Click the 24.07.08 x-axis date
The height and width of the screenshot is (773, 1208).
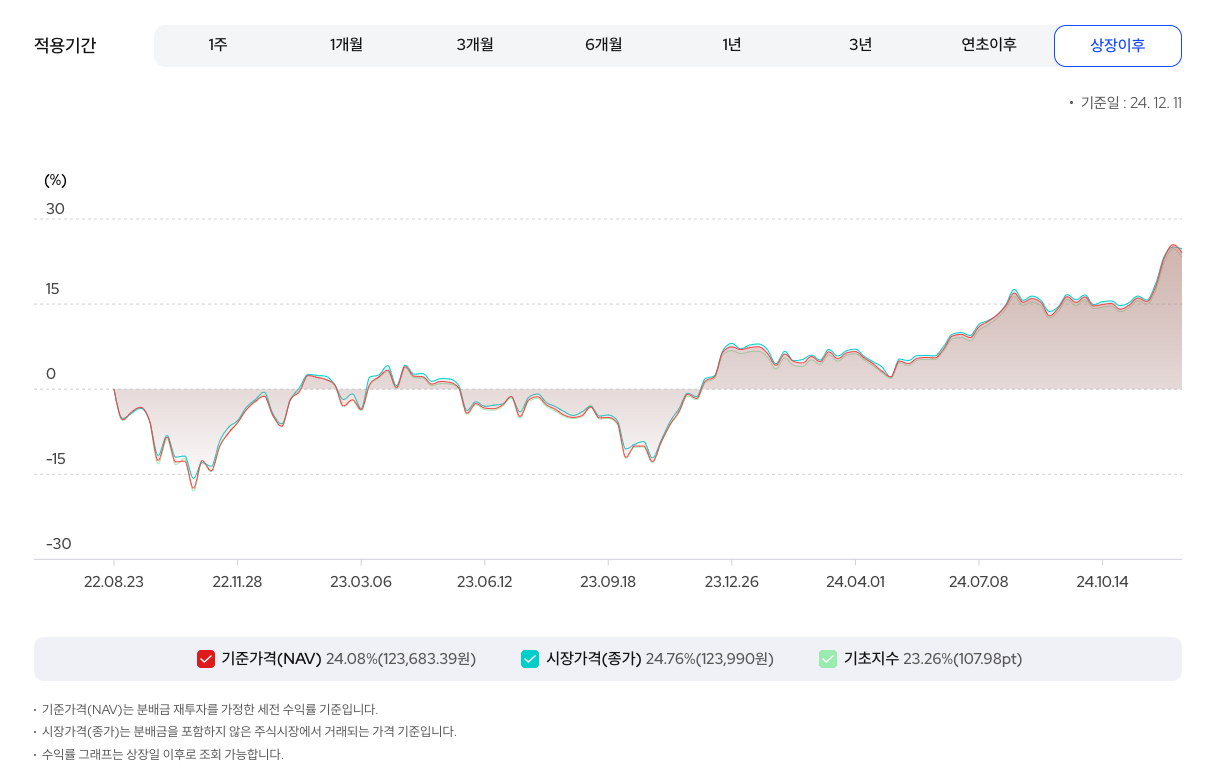pos(979,582)
